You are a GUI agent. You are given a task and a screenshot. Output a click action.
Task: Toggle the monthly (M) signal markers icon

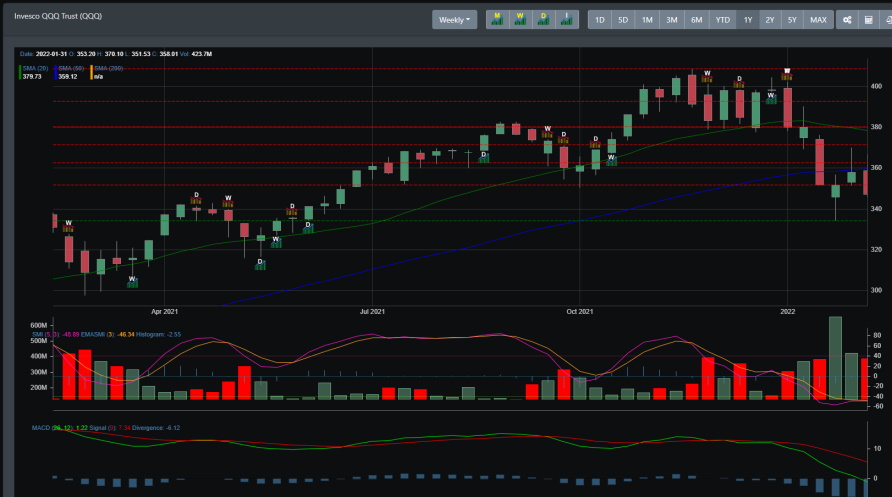coord(497,19)
